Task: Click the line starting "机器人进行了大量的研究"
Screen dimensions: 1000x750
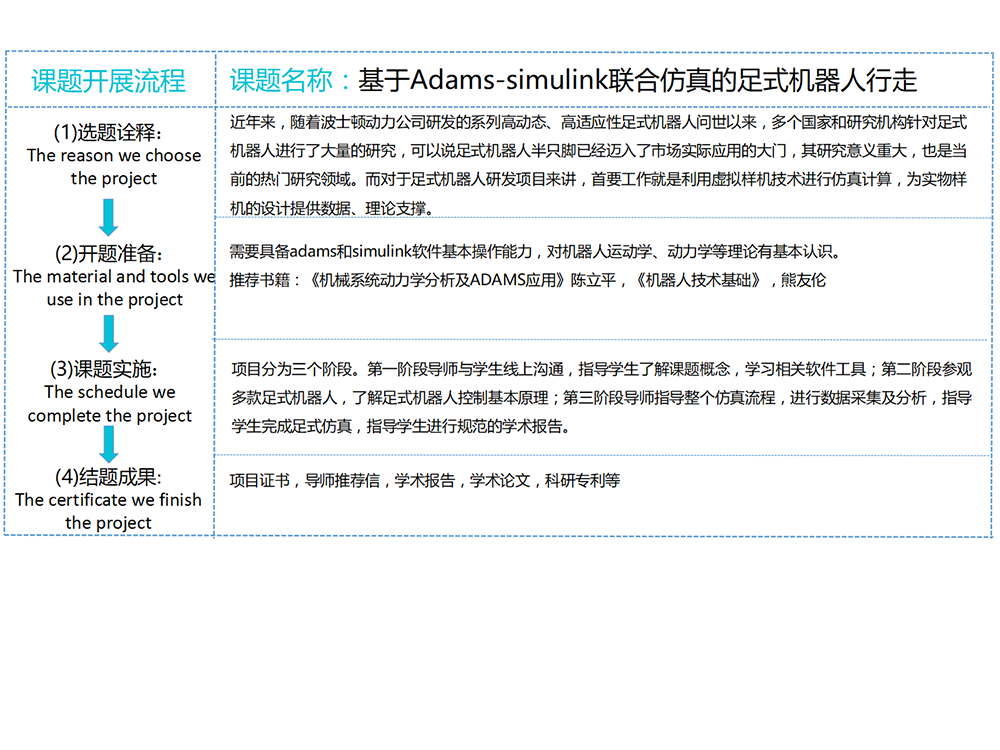Action: [598, 151]
